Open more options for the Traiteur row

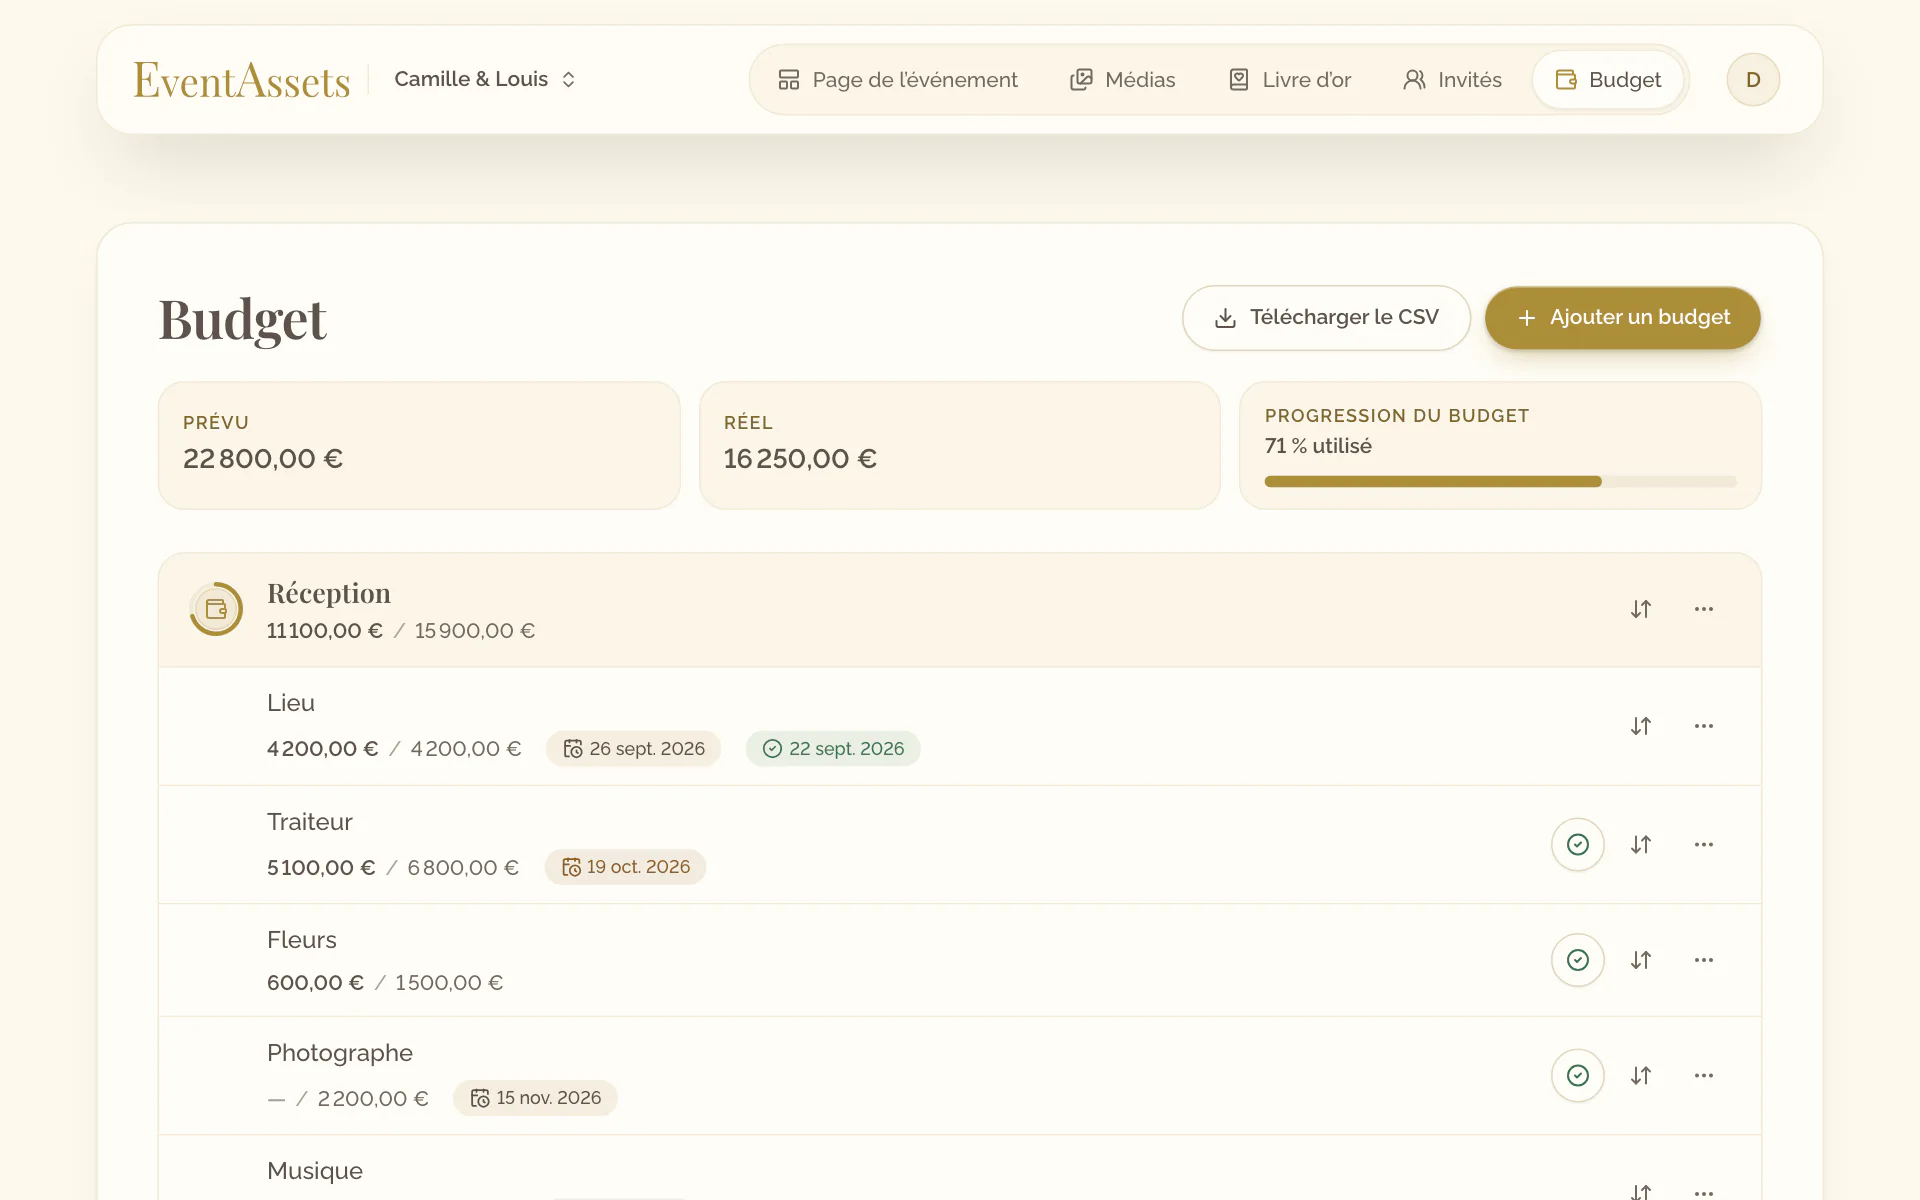point(1704,845)
